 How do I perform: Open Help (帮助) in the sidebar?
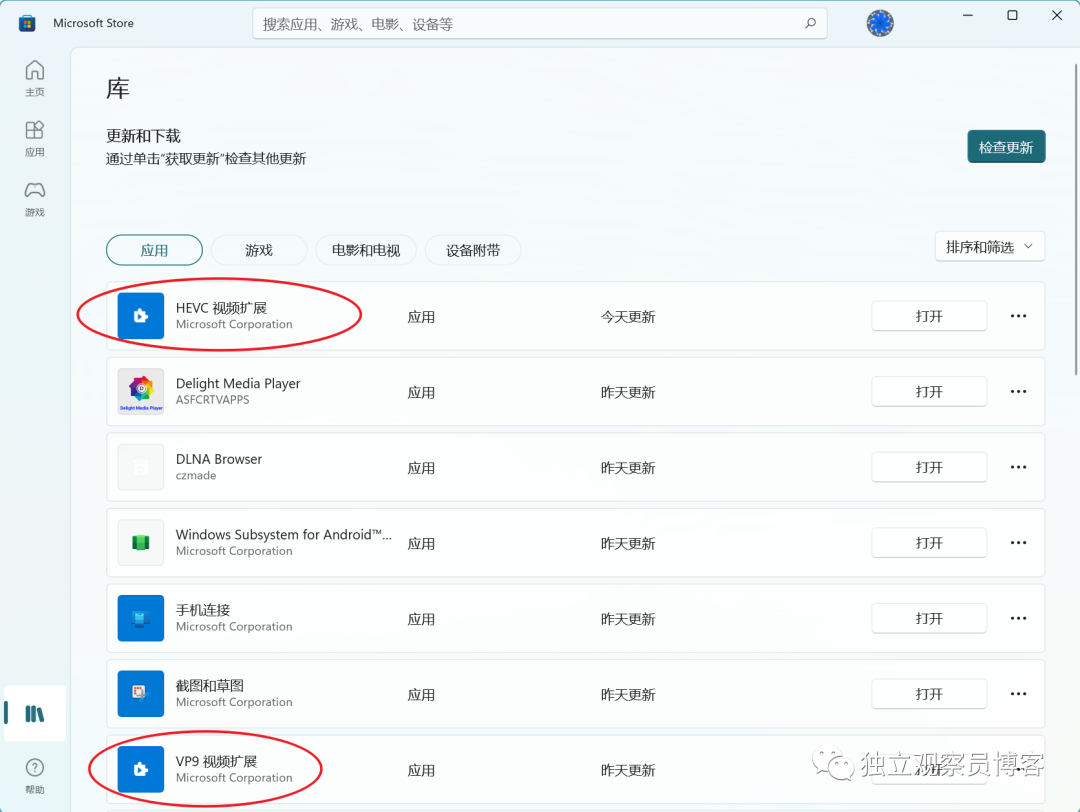(34, 776)
